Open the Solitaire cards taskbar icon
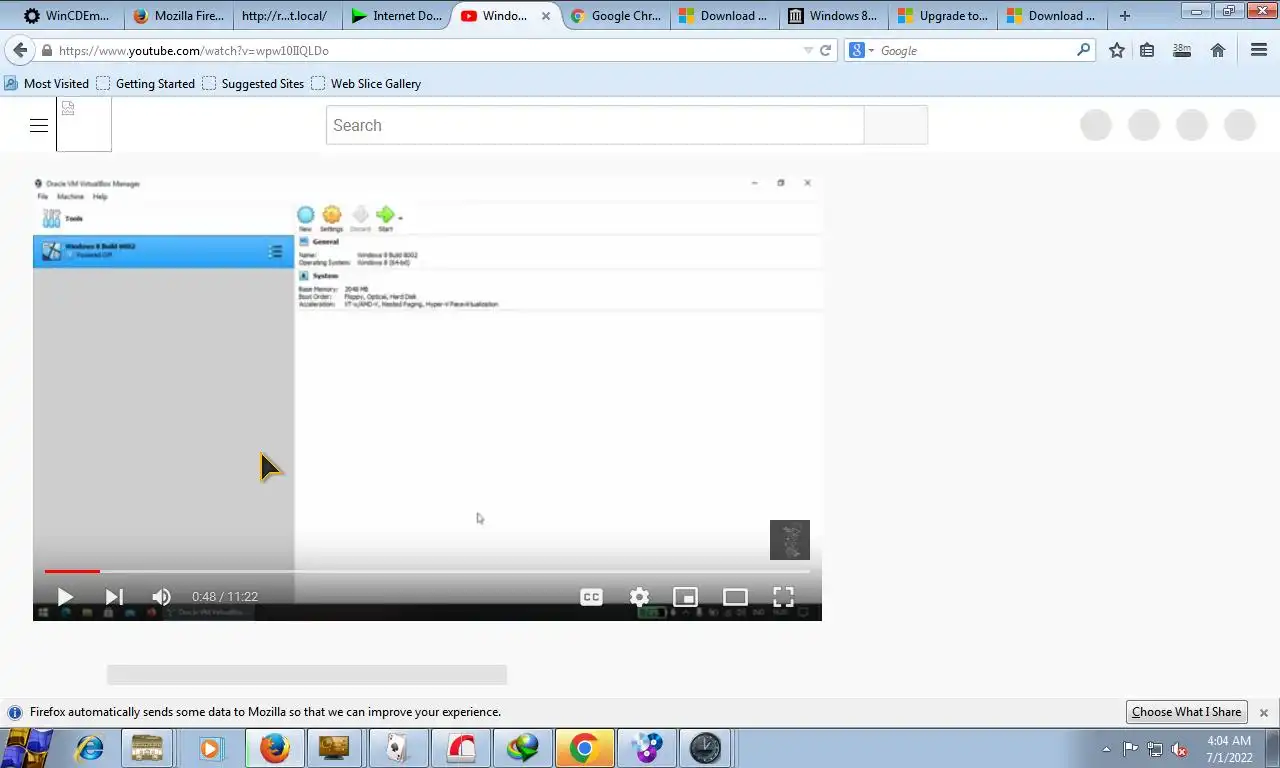Screen dimensions: 1280x768 click(x=398, y=748)
